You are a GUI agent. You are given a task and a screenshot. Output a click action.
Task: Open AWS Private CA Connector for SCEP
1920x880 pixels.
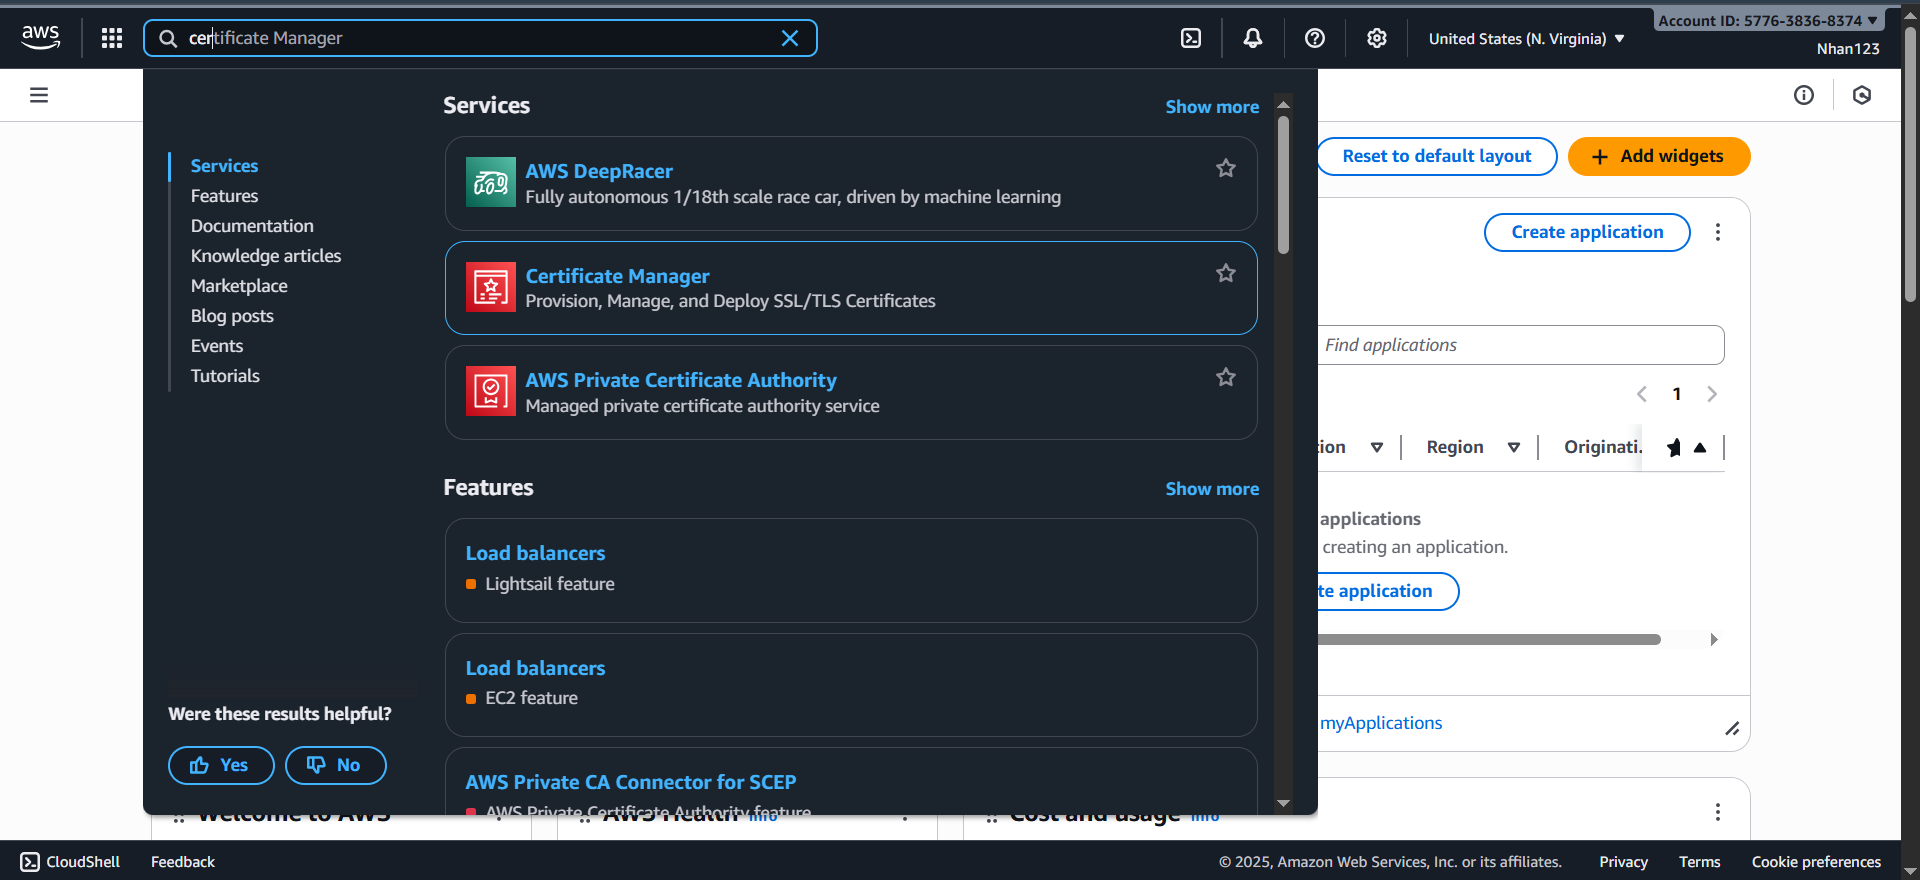[x=631, y=782]
